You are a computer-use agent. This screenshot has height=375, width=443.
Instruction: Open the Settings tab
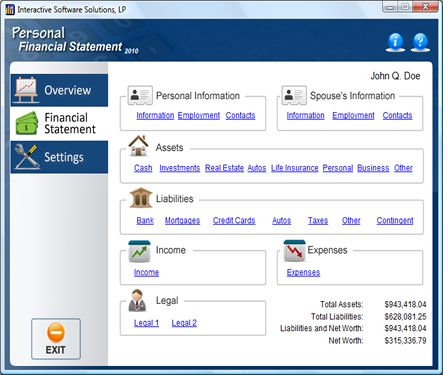click(59, 157)
